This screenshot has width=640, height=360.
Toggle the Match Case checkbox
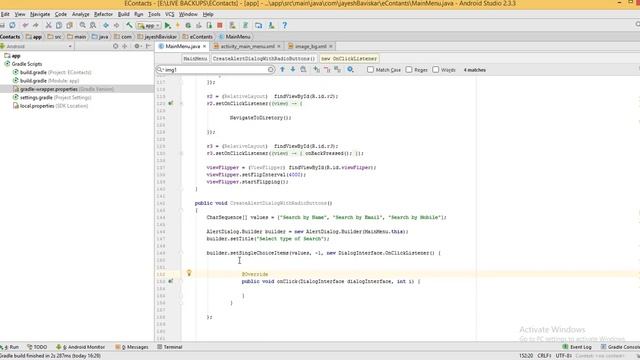(370, 70)
